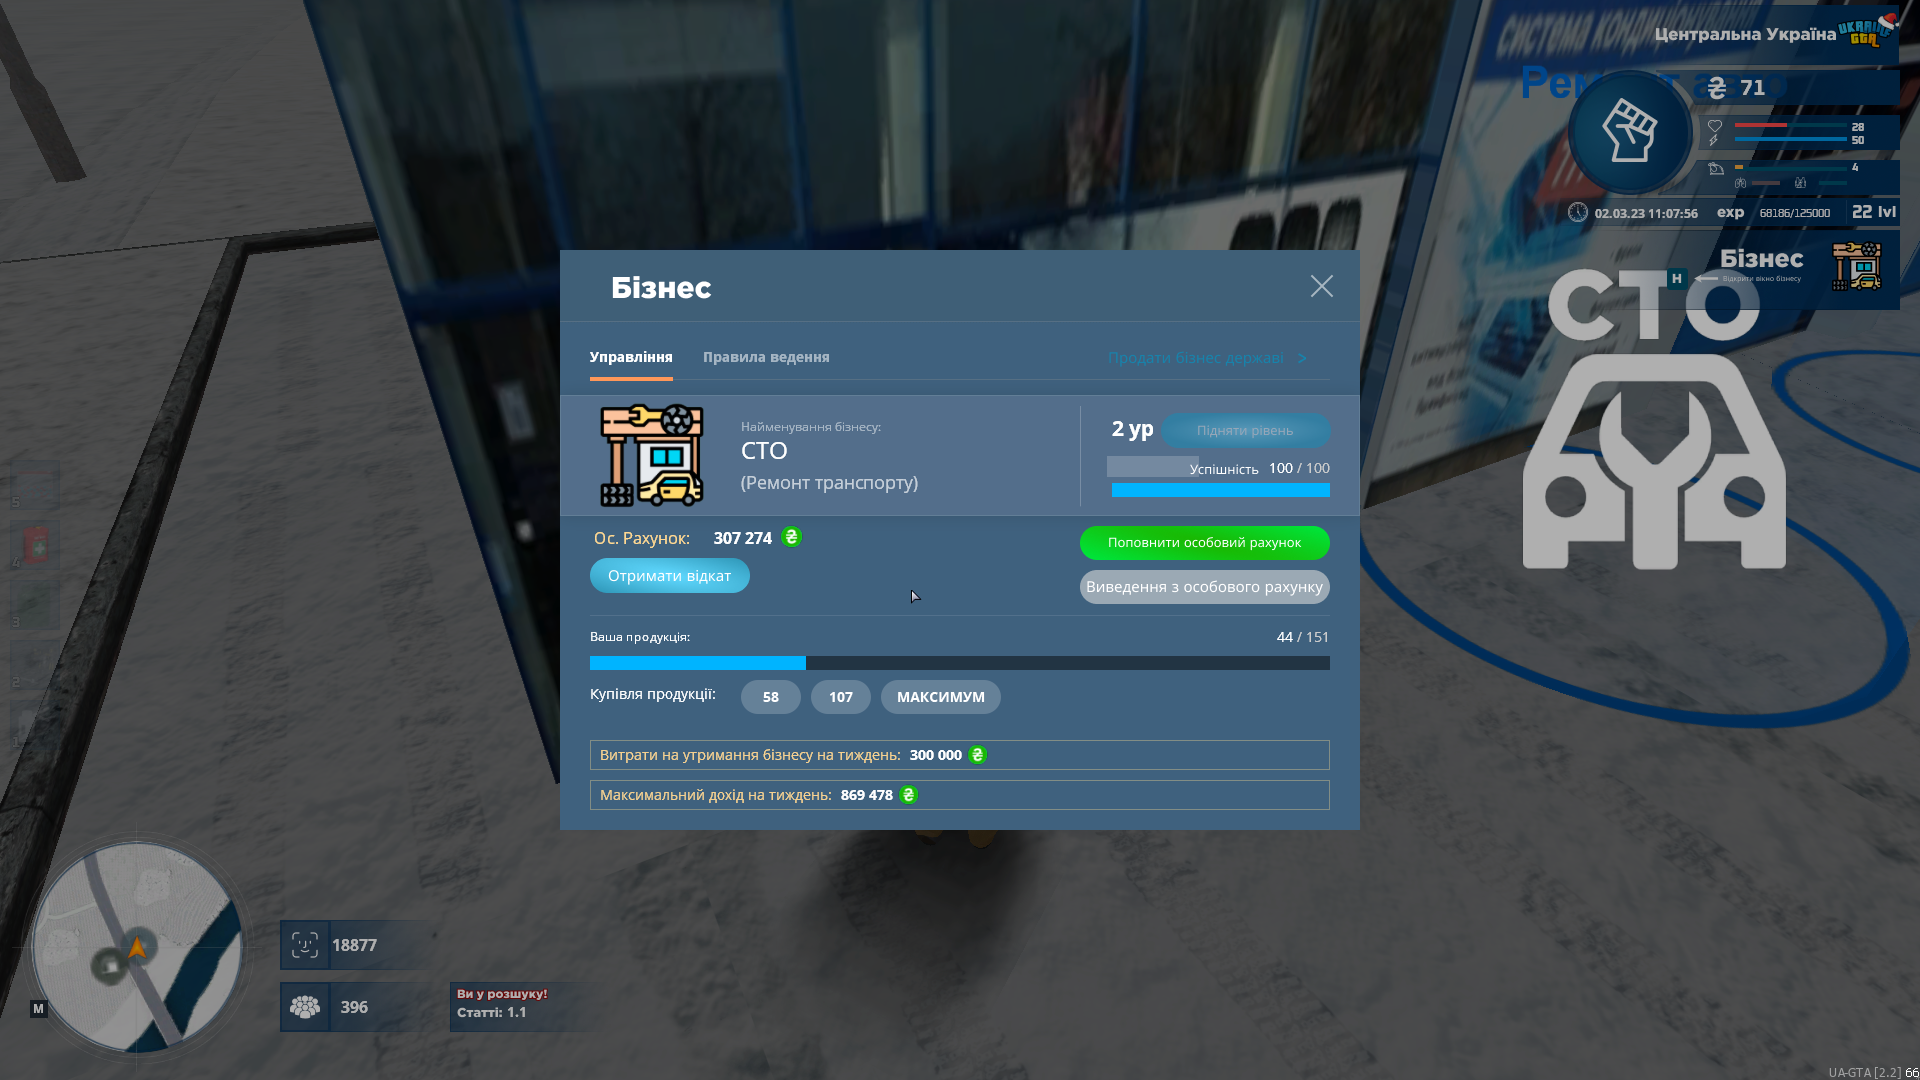This screenshot has height=1080, width=1920.
Task: Click the Бізнес HUD shortcut icon
Action: [x=1856, y=266]
